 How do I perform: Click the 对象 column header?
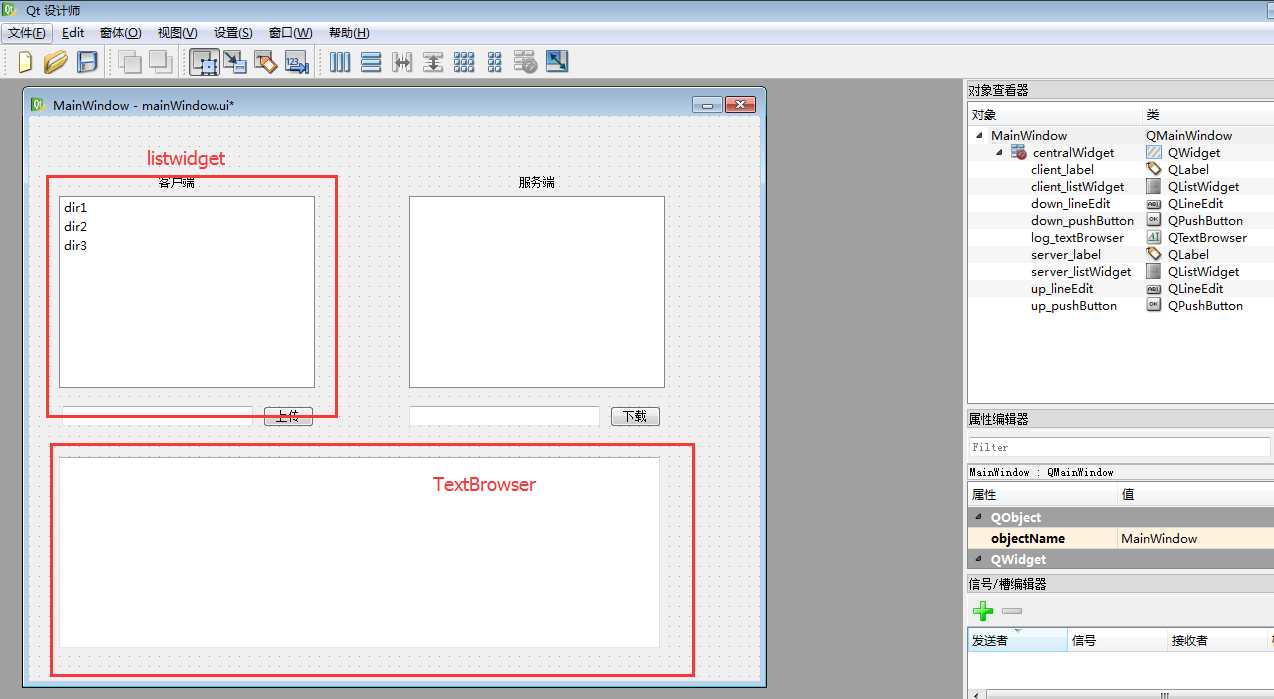(x=1055, y=115)
